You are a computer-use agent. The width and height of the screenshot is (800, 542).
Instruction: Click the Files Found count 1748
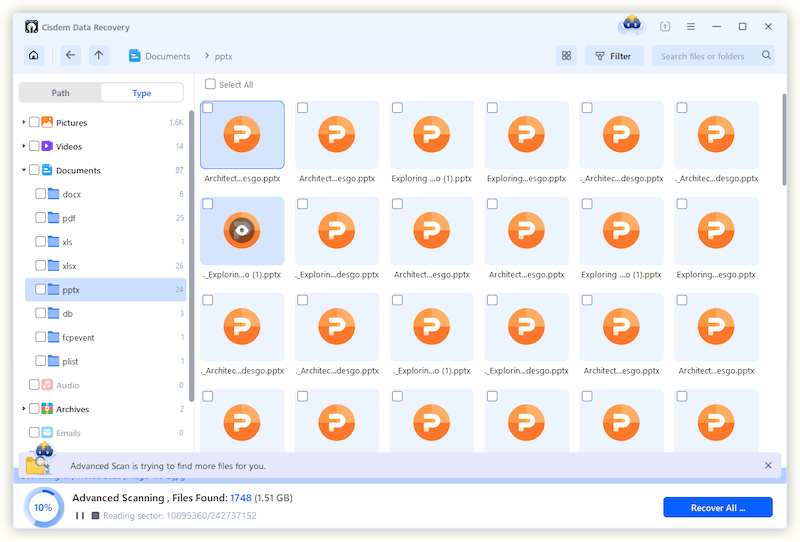click(x=240, y=498)
